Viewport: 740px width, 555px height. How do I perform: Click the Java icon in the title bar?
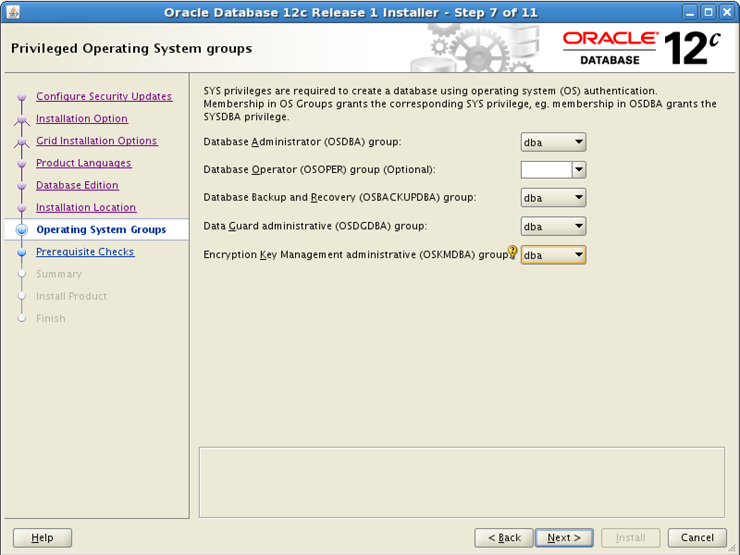(x=13, y=12)
